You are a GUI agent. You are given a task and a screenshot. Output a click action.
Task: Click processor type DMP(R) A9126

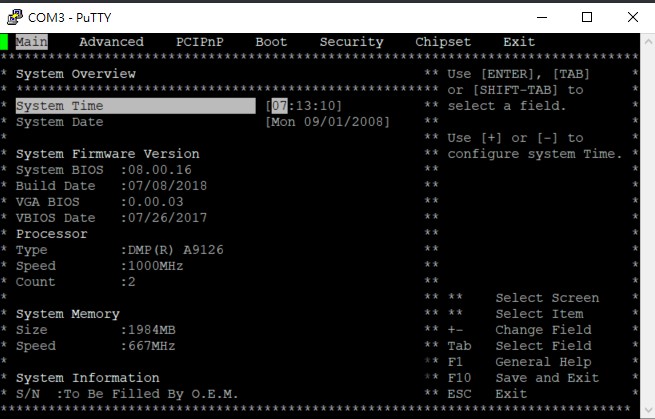point(175,250)
